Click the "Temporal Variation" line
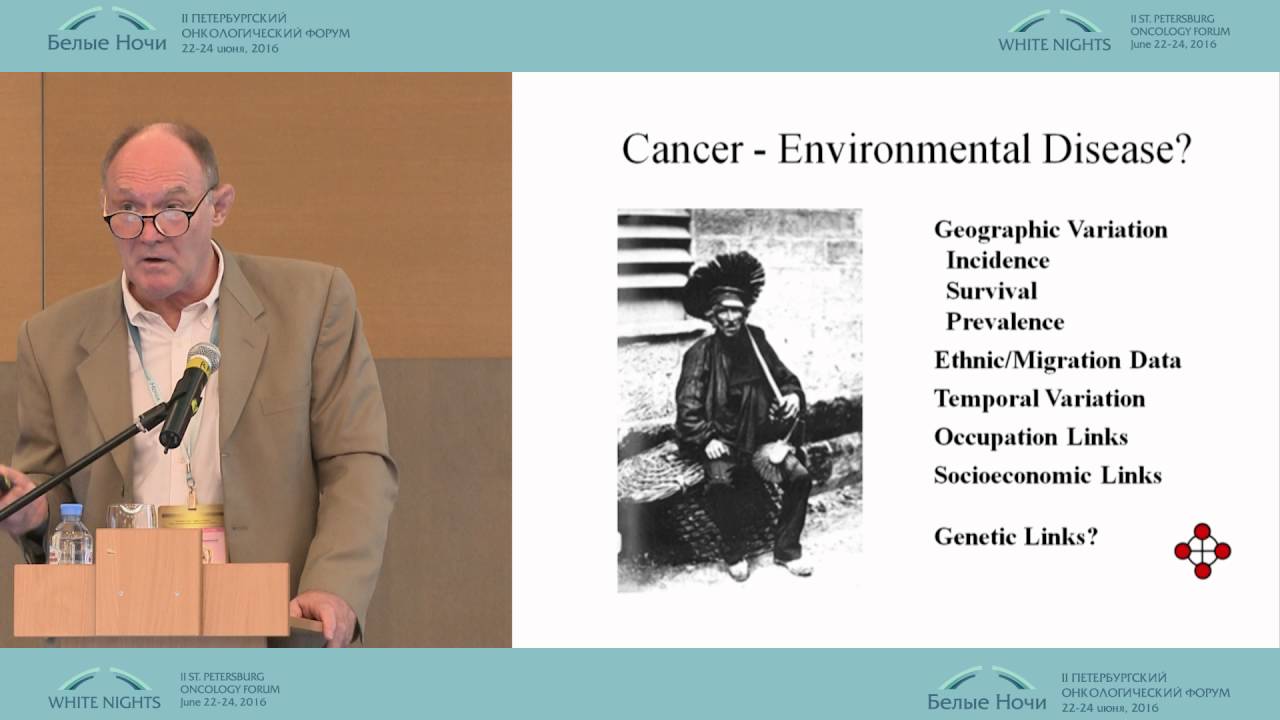The height and width of the screenshot is (720, 1280). tap(1039, 398)
